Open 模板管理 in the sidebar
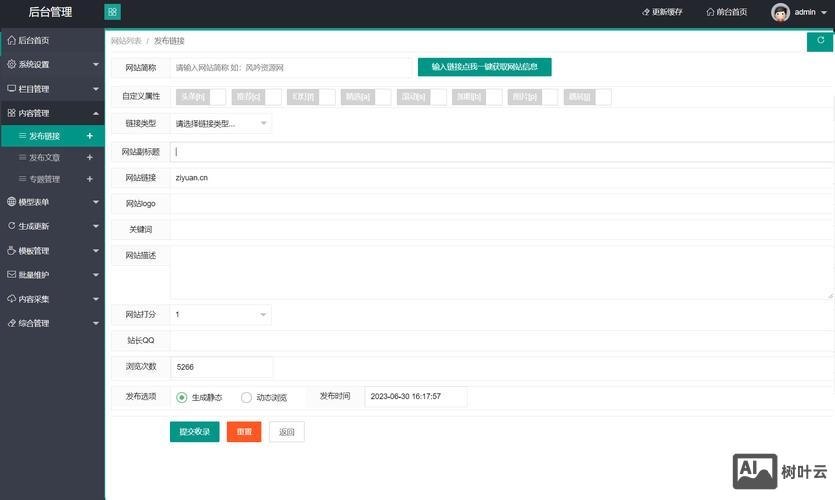This screenshot has height=500, width=835. point(52,251)
